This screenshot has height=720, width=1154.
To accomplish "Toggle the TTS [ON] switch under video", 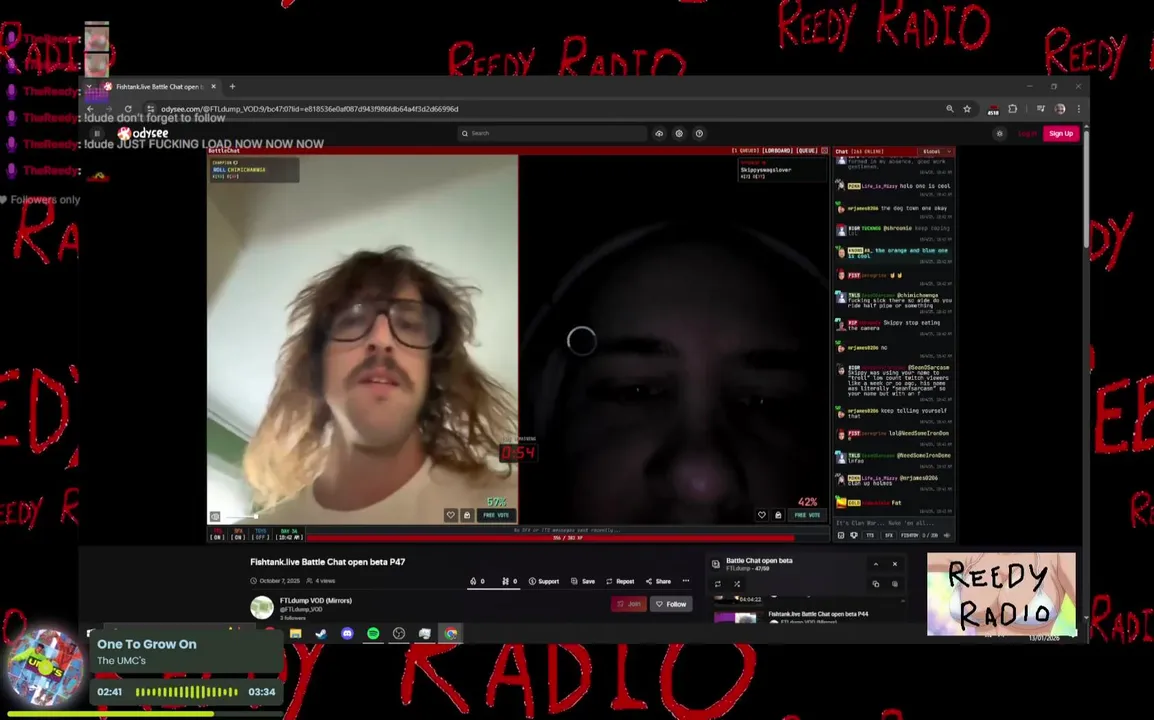I will coord(217,534).
